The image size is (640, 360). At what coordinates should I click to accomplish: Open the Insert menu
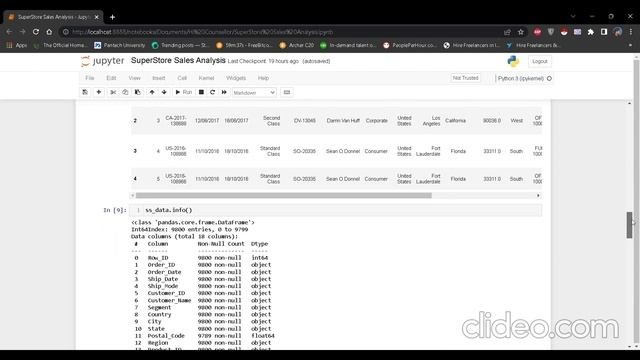point(159,78)
